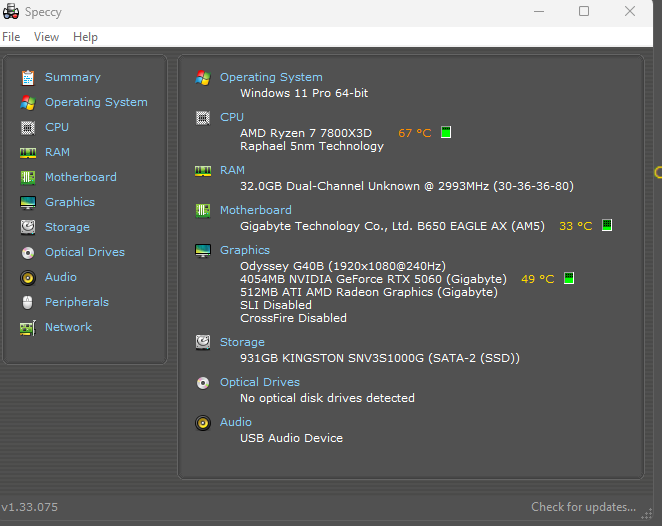The height and width of the screenshot is (526, 662).
Task: Select Motherboard in the sidebar
Action: click(81, 177)
